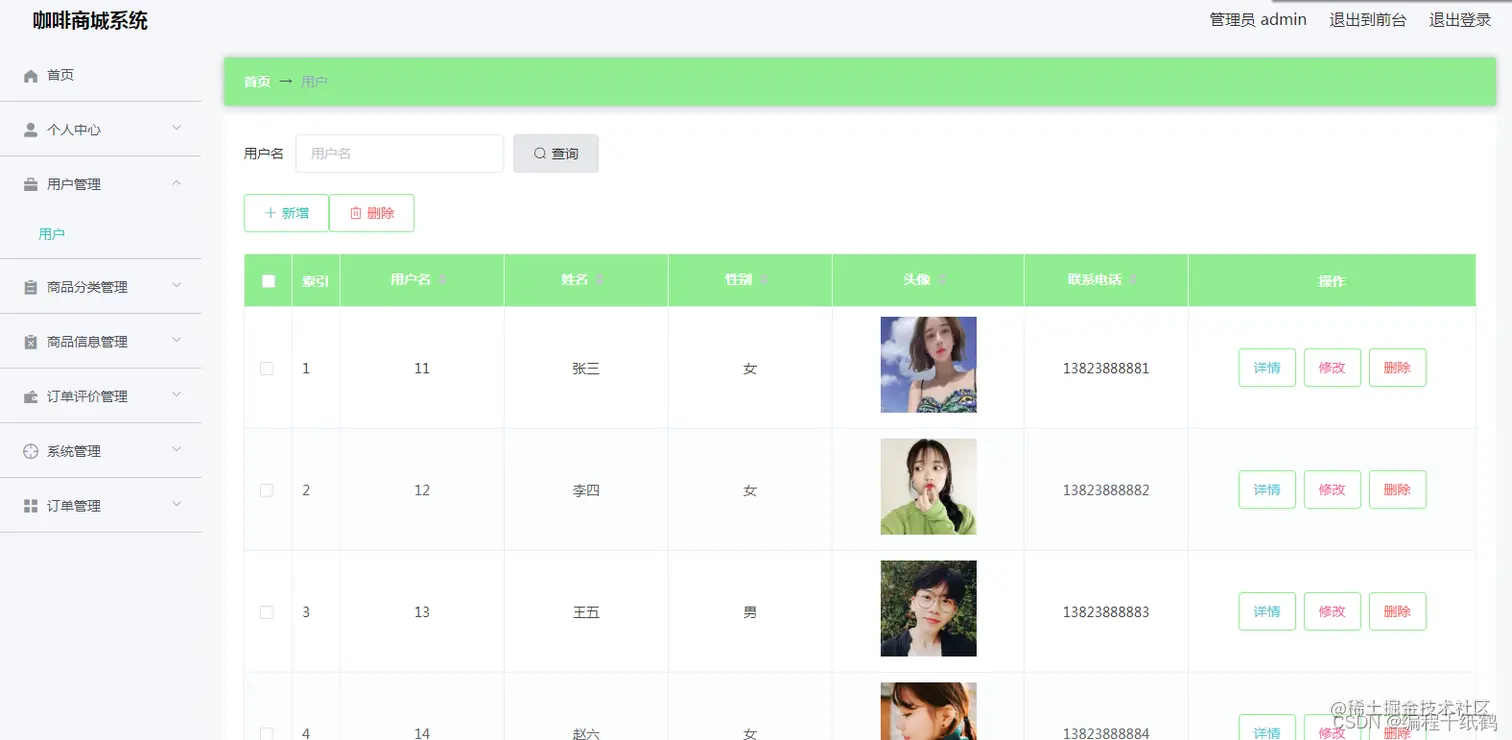Expand the 订单管理 chevron
Image resolution: width=1512 pixels, height=740 pixels.
click(176, 504)
